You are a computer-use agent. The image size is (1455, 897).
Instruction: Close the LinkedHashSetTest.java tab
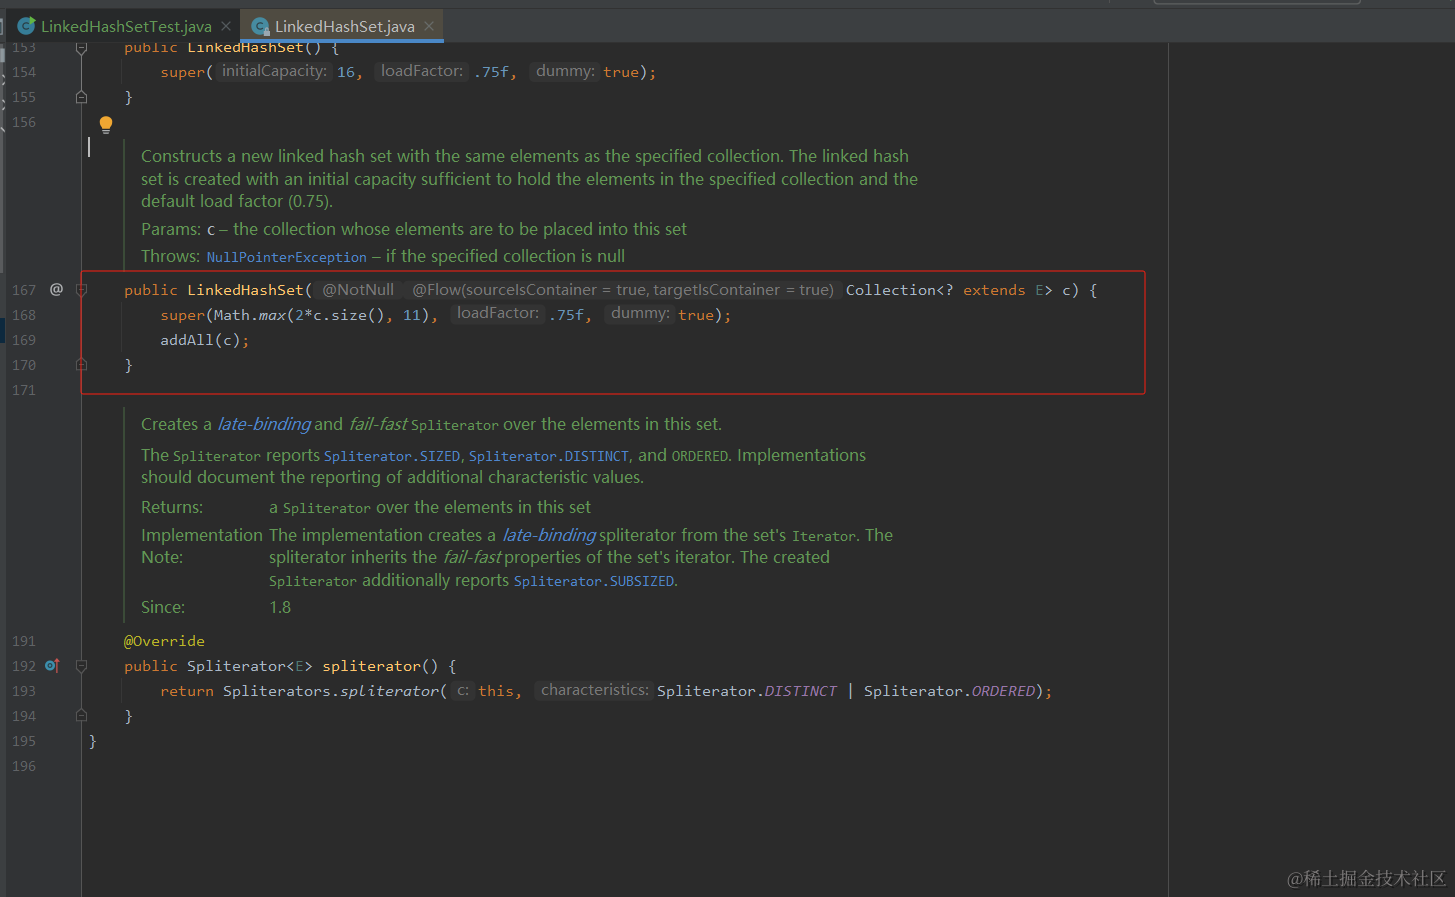(226, 26)
